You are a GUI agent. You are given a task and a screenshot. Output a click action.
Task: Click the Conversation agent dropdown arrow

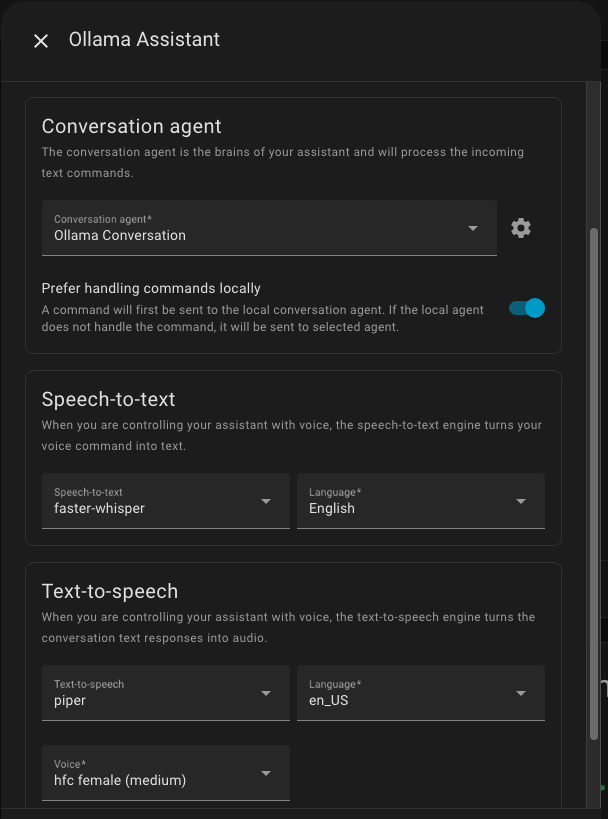473,228
